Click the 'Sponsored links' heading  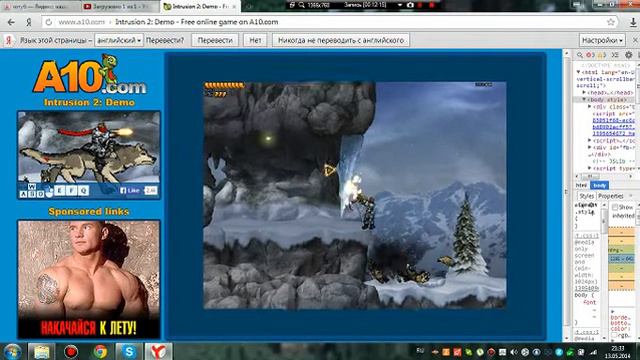pyautogui.click(x=89, y=211)
